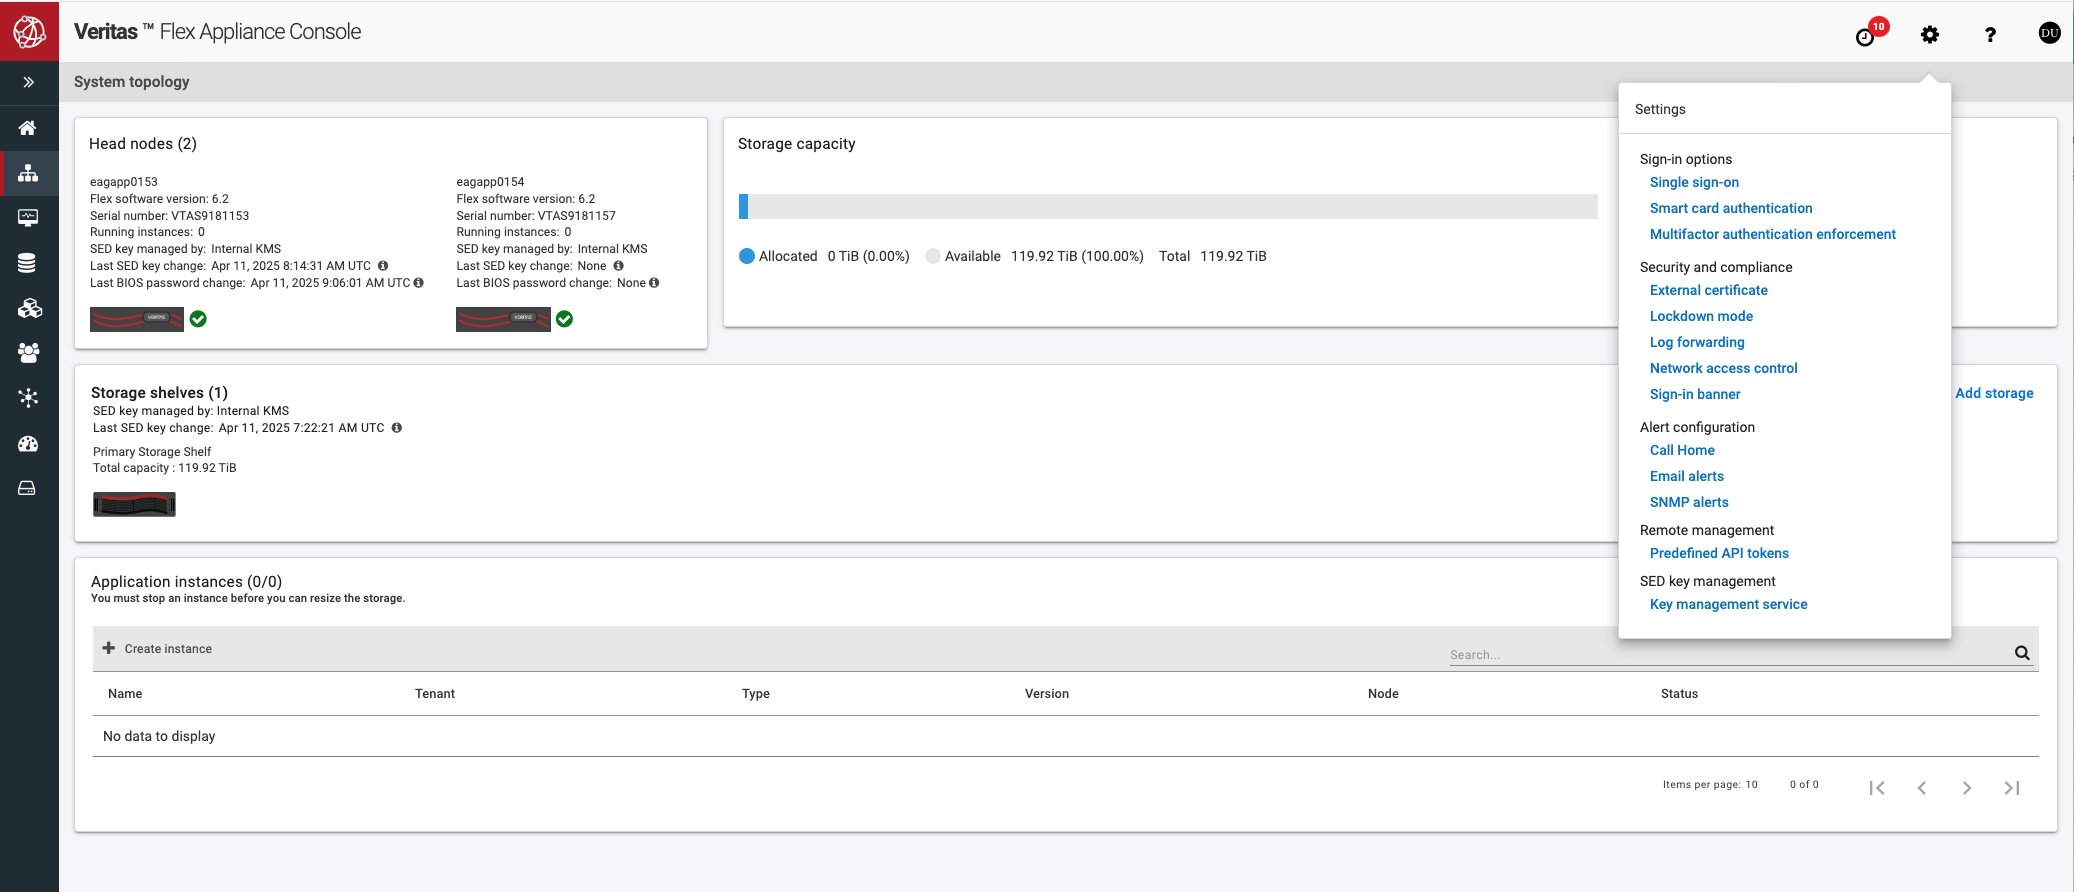Screen dimensions: 2074x892
Task: Go to Home in sidebar
Action: pyautogui.click(x=28, y=128)
